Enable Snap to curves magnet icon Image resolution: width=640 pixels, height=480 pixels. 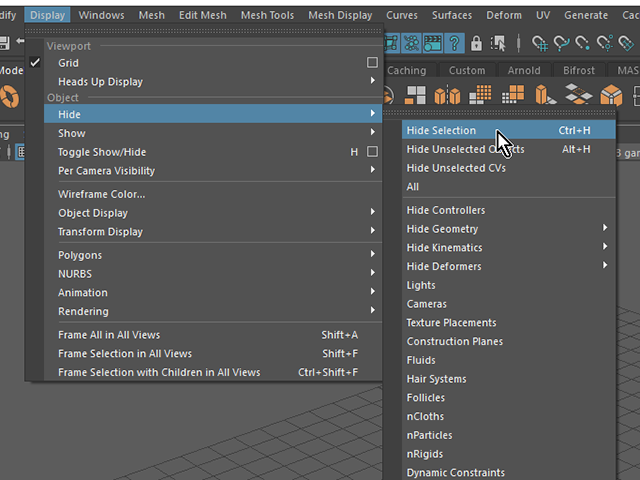coord(562,43)
